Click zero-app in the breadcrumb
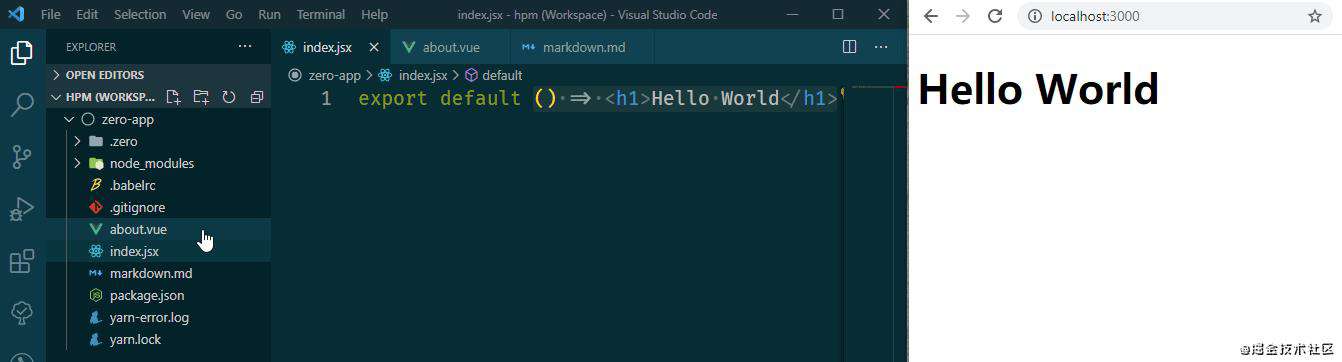Screen dimensions: 1342x362 pyautogui.click(x=334, y=75)
